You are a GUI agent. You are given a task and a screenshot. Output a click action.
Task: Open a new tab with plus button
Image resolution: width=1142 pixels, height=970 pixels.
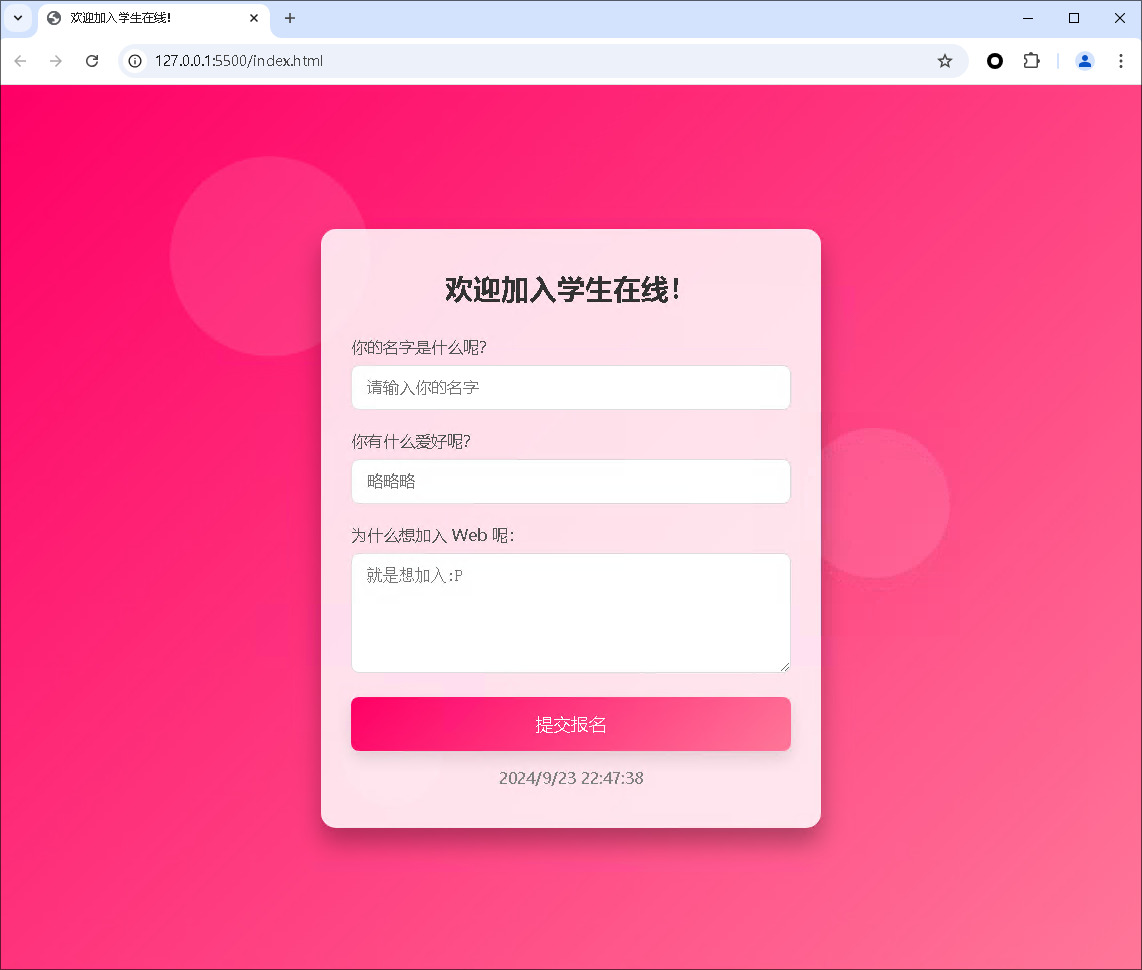[x=290, y=18]
